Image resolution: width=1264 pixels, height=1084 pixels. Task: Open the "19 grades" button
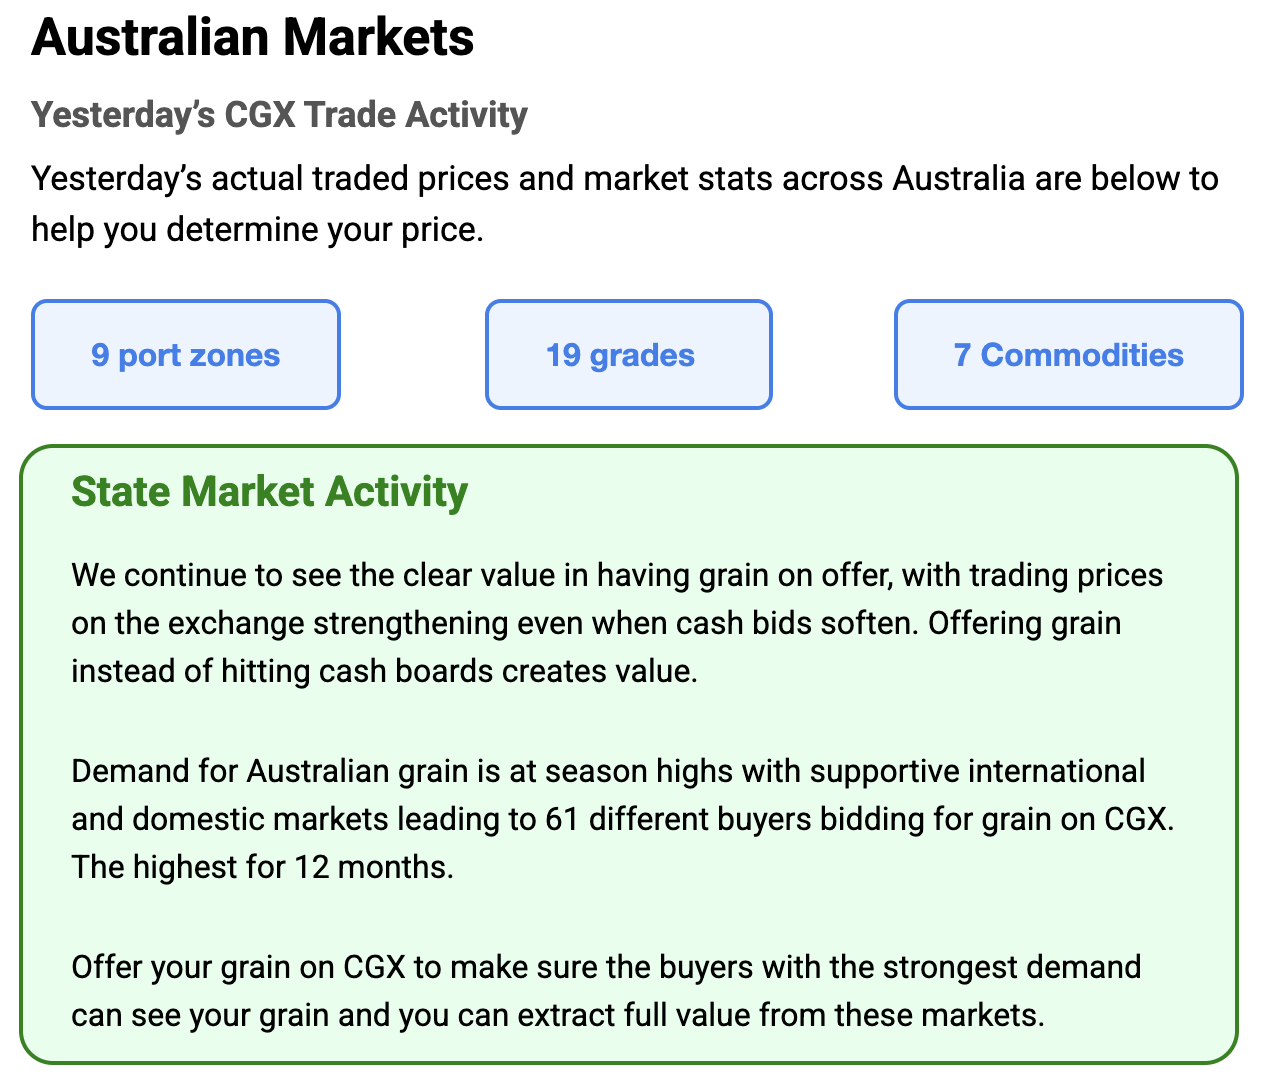click(x=628, y=355)
